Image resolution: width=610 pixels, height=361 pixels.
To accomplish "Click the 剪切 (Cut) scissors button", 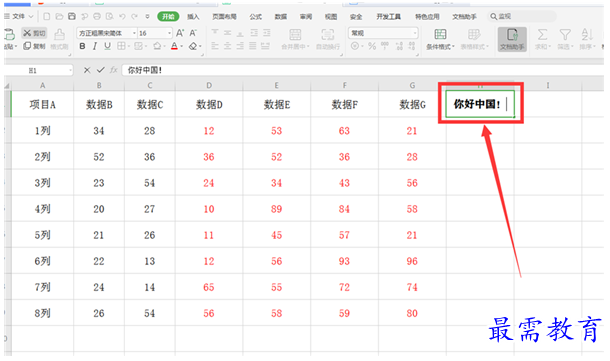I will point(34,33).
